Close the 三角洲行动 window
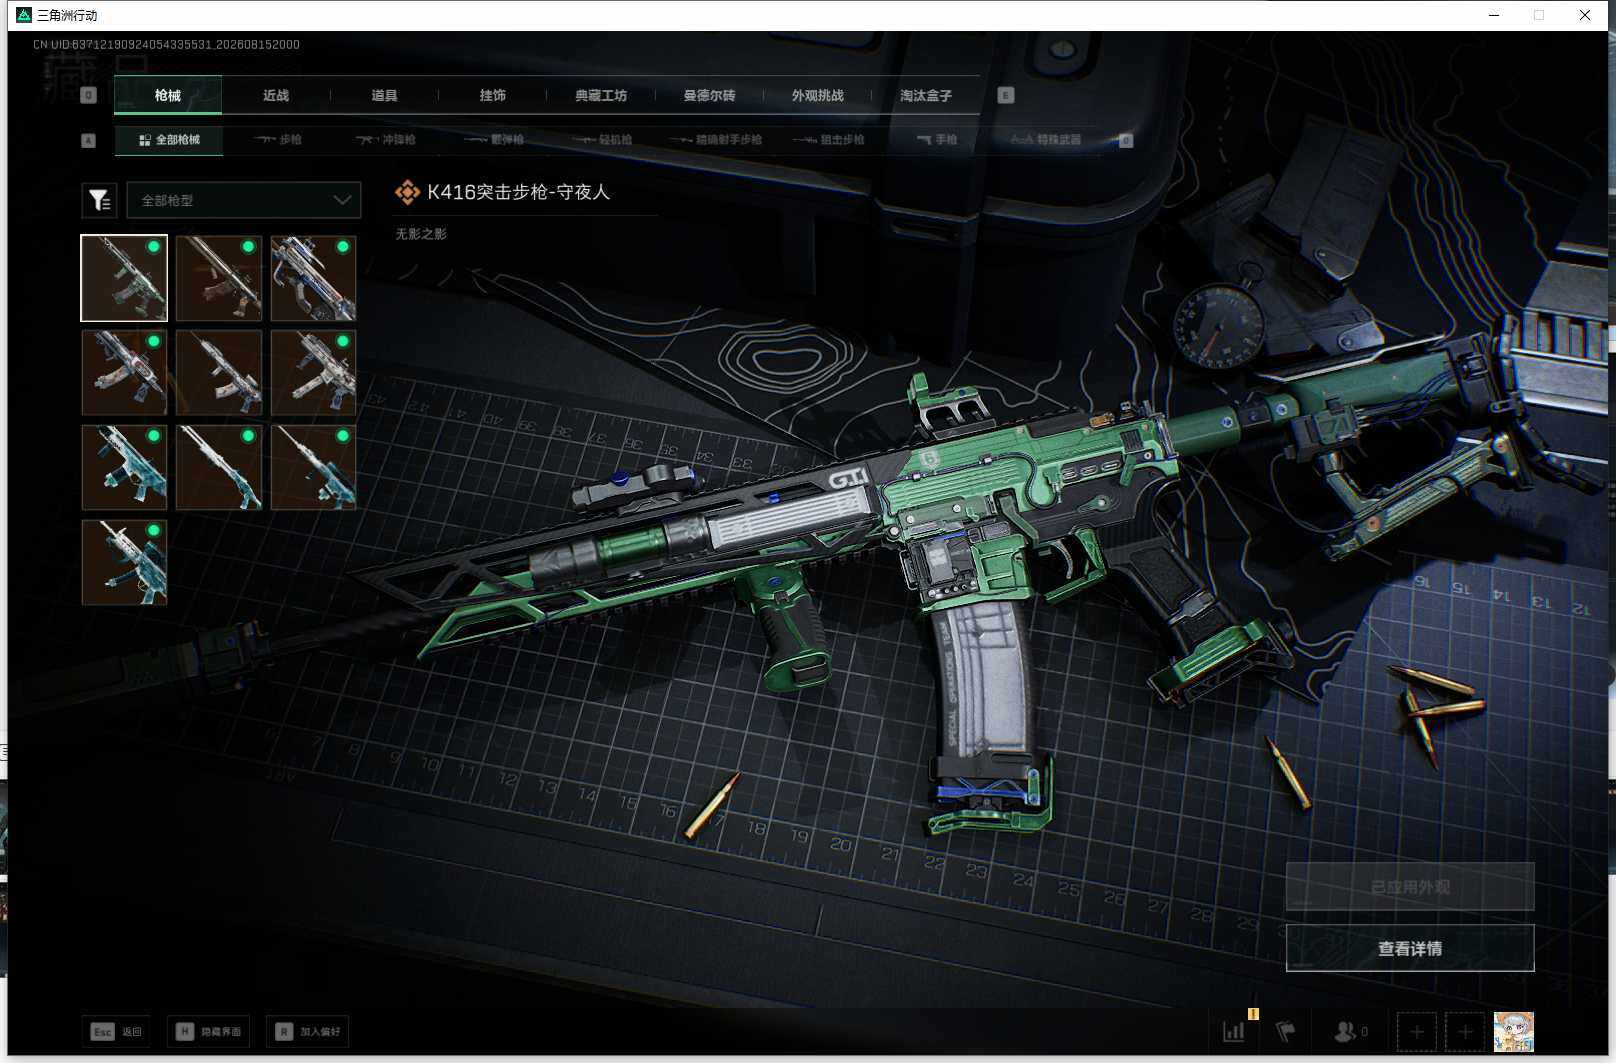1616x1063 pixels. [1585, 15]
